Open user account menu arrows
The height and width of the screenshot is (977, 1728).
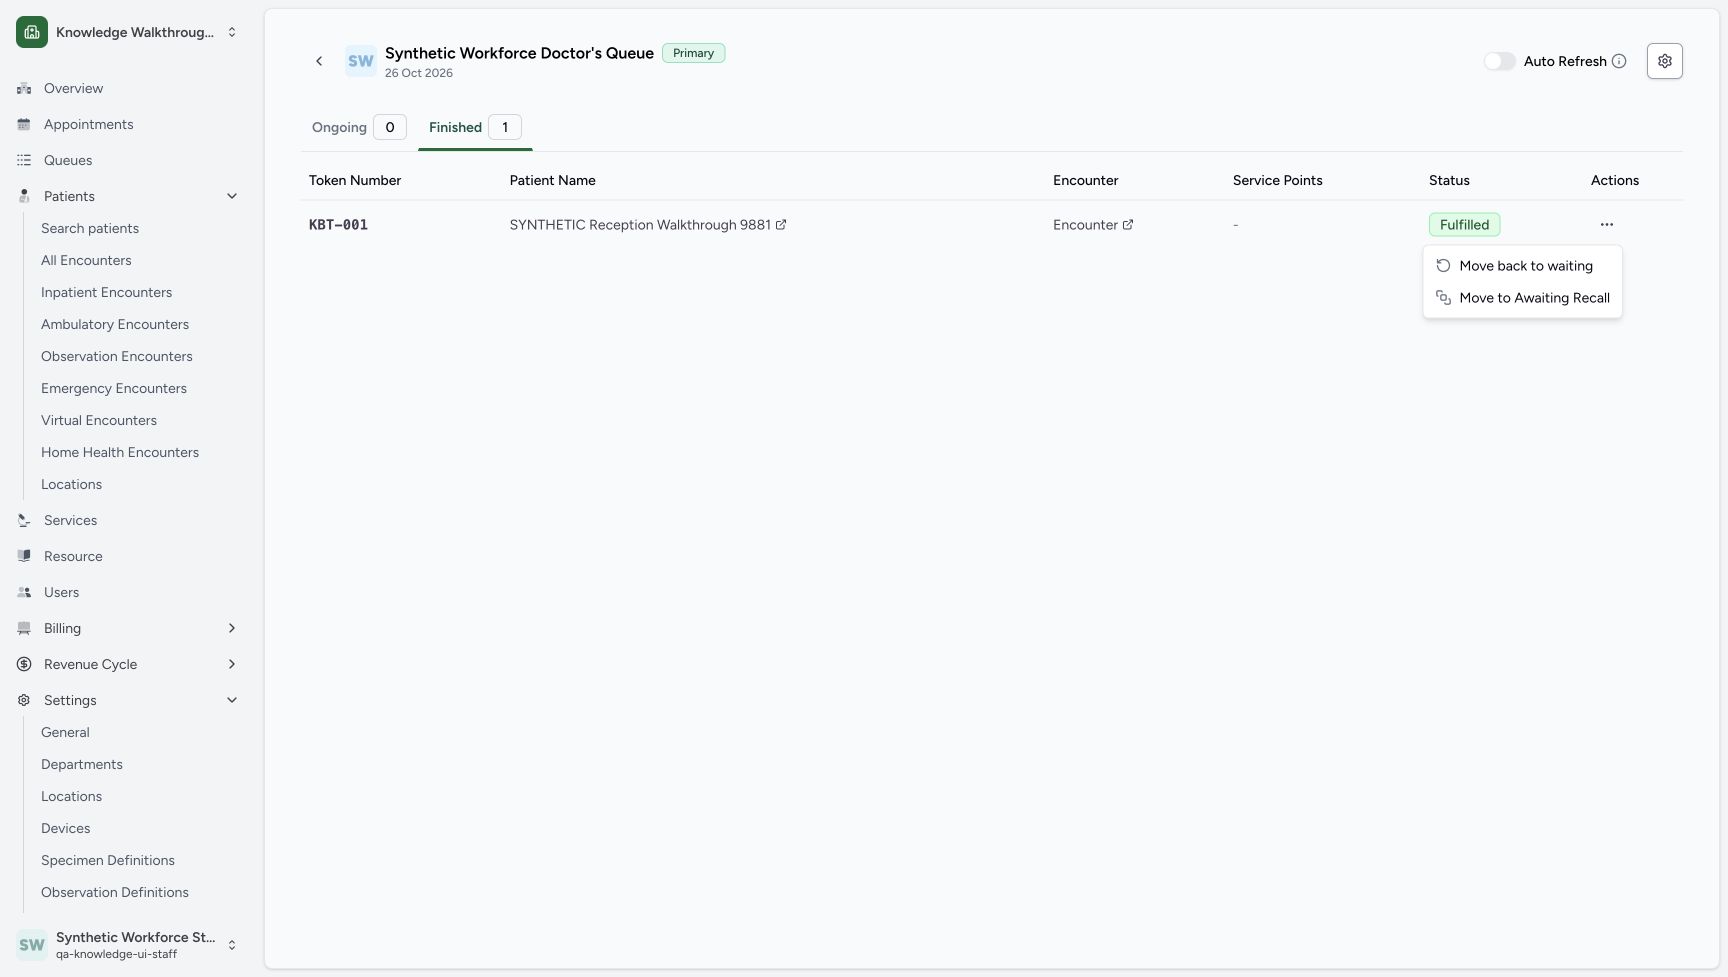click(232, 945)
